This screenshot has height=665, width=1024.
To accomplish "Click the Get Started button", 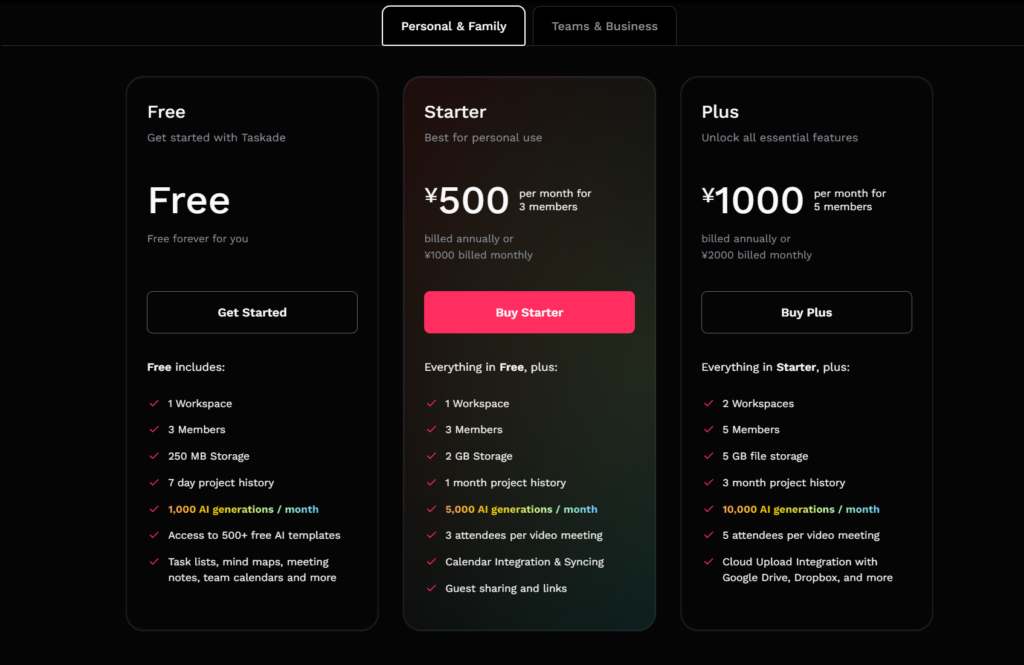I will 252,312.
